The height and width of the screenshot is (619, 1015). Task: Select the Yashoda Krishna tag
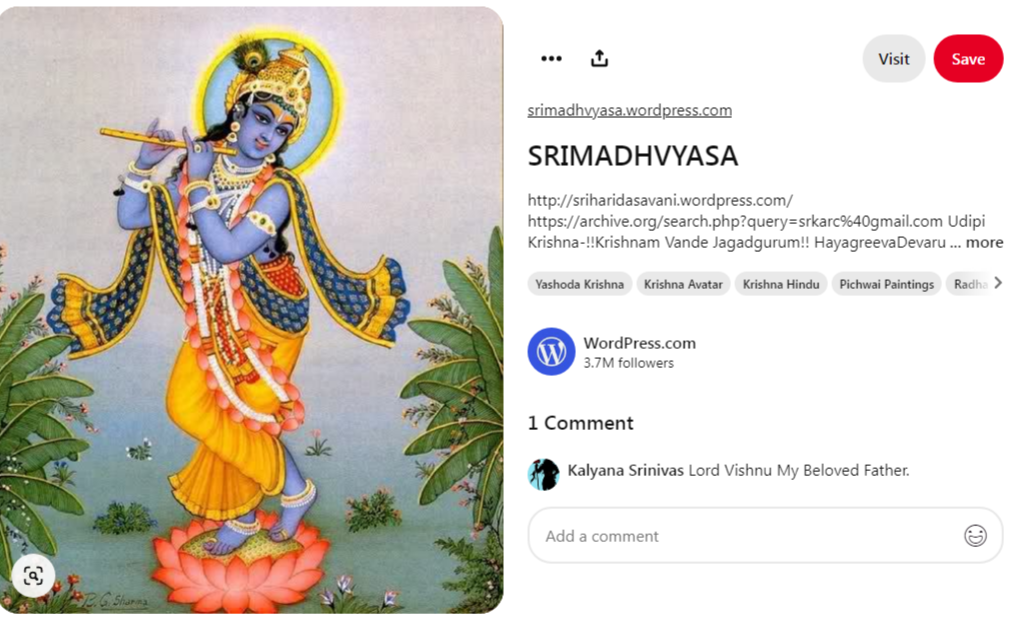pos(579,284)
